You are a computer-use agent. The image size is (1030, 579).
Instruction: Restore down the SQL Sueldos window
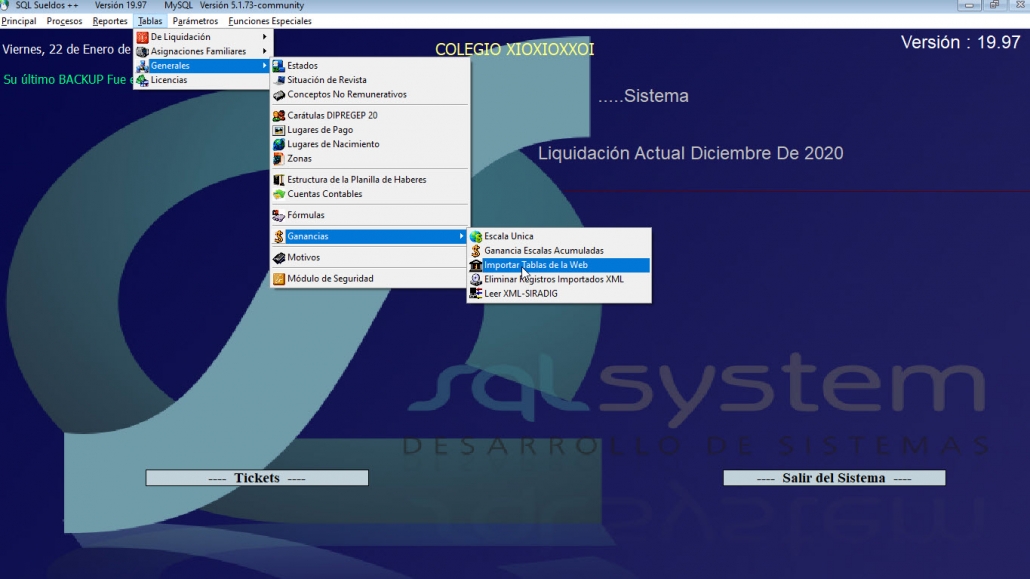(995, 5)
